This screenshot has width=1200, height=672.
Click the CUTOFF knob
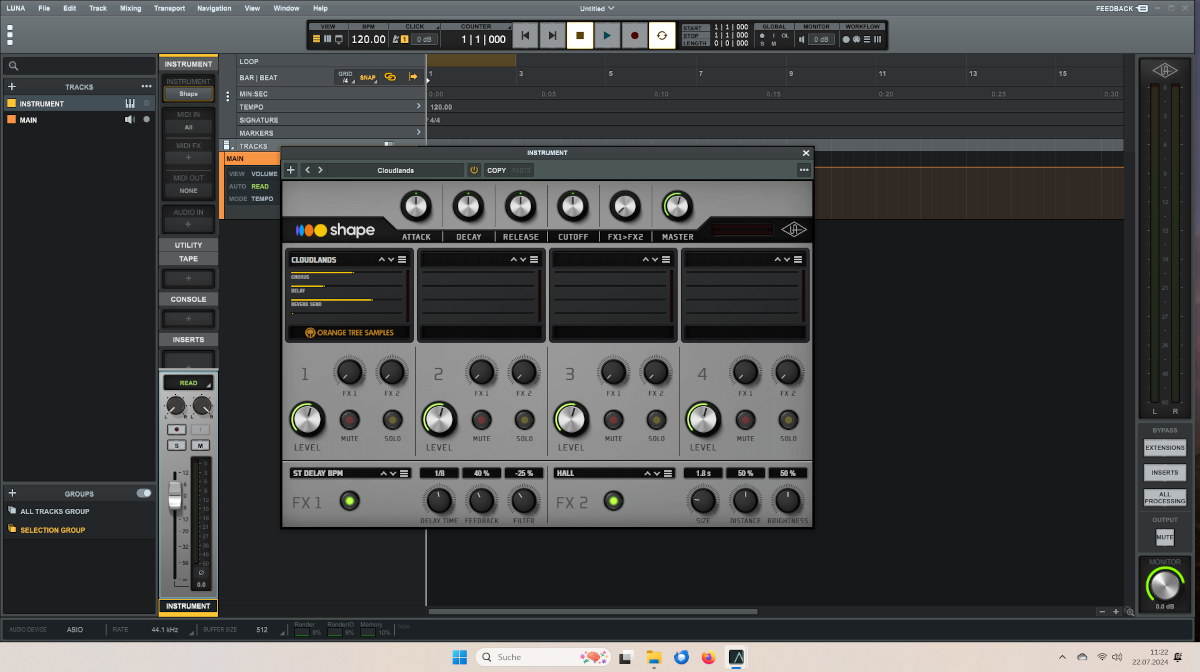(x=572, y=206)
